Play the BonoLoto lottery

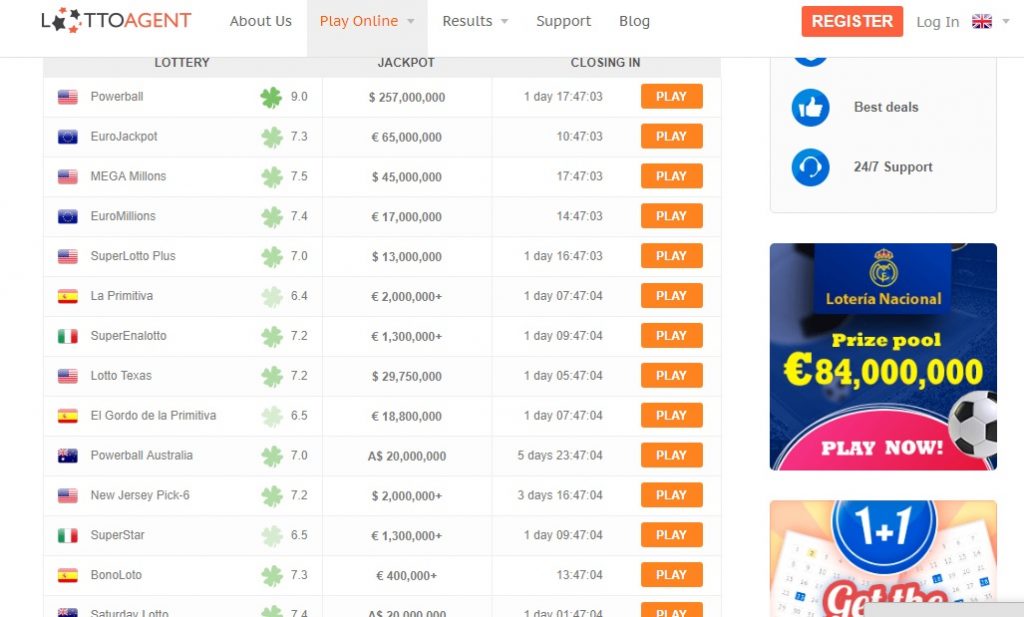pyautogui.click(x=671, y=574)
